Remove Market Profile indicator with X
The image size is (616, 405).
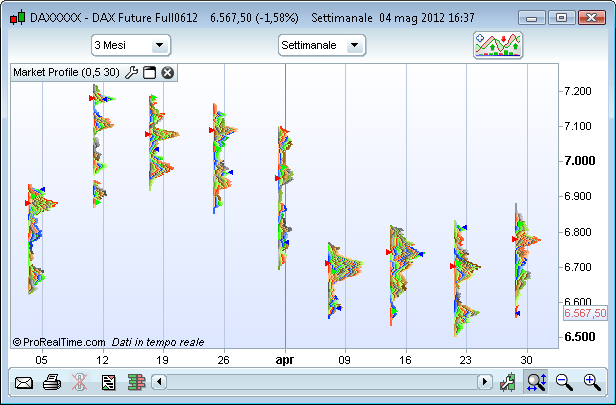[x=168, y=73]
